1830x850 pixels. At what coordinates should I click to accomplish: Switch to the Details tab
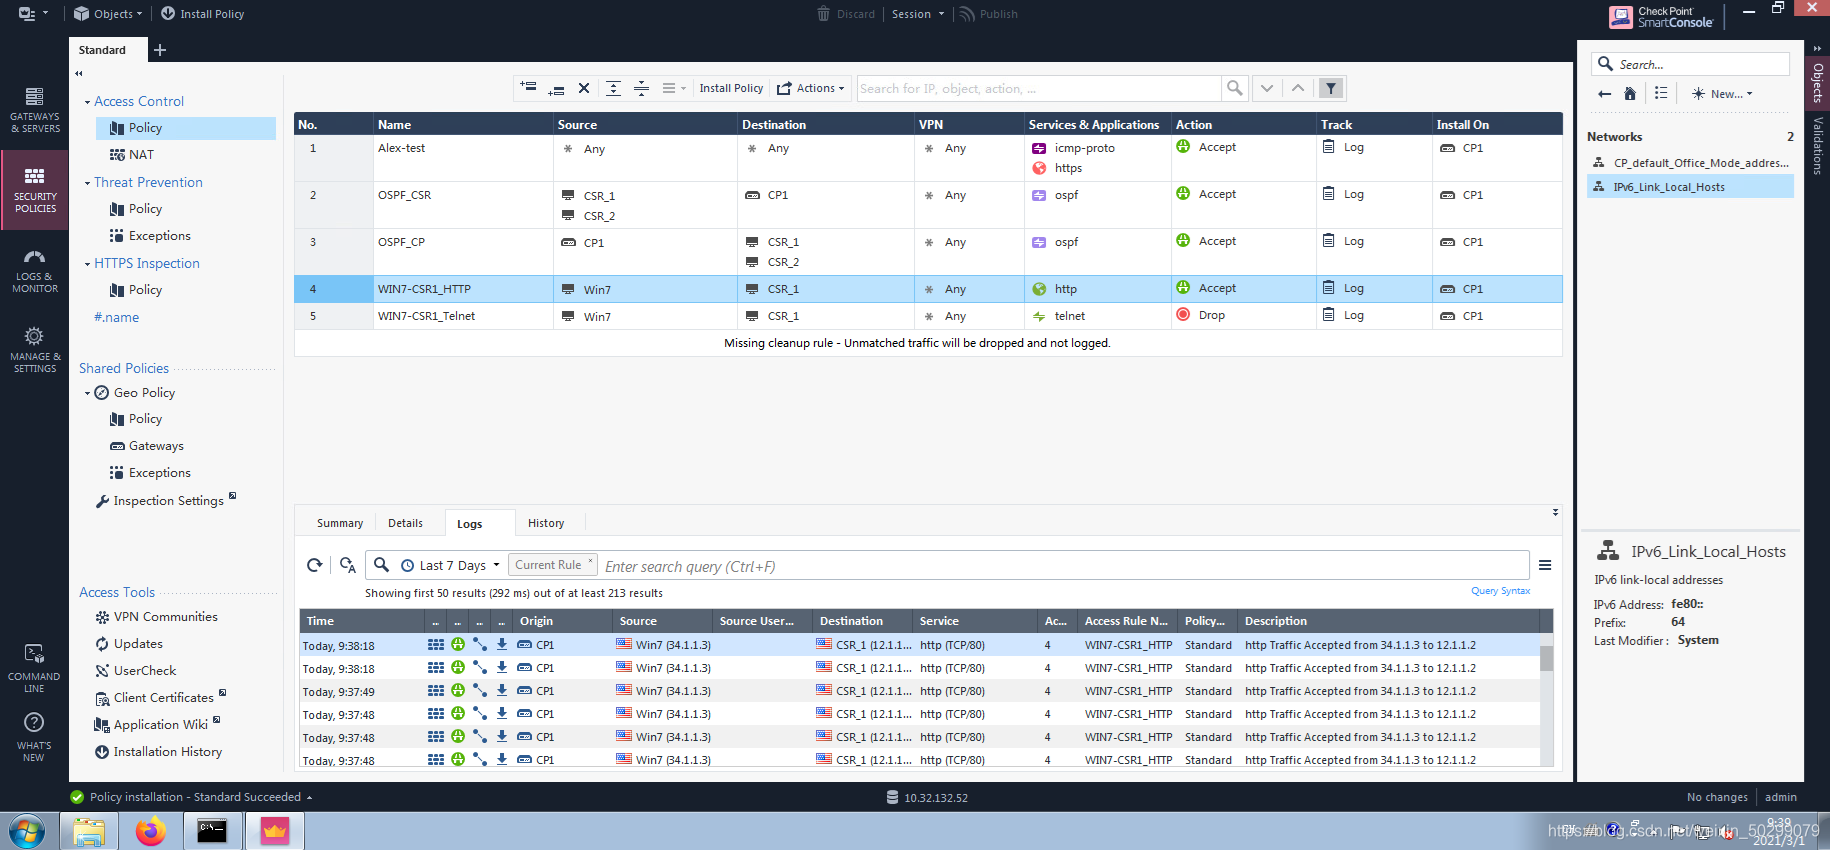point(405,523)
